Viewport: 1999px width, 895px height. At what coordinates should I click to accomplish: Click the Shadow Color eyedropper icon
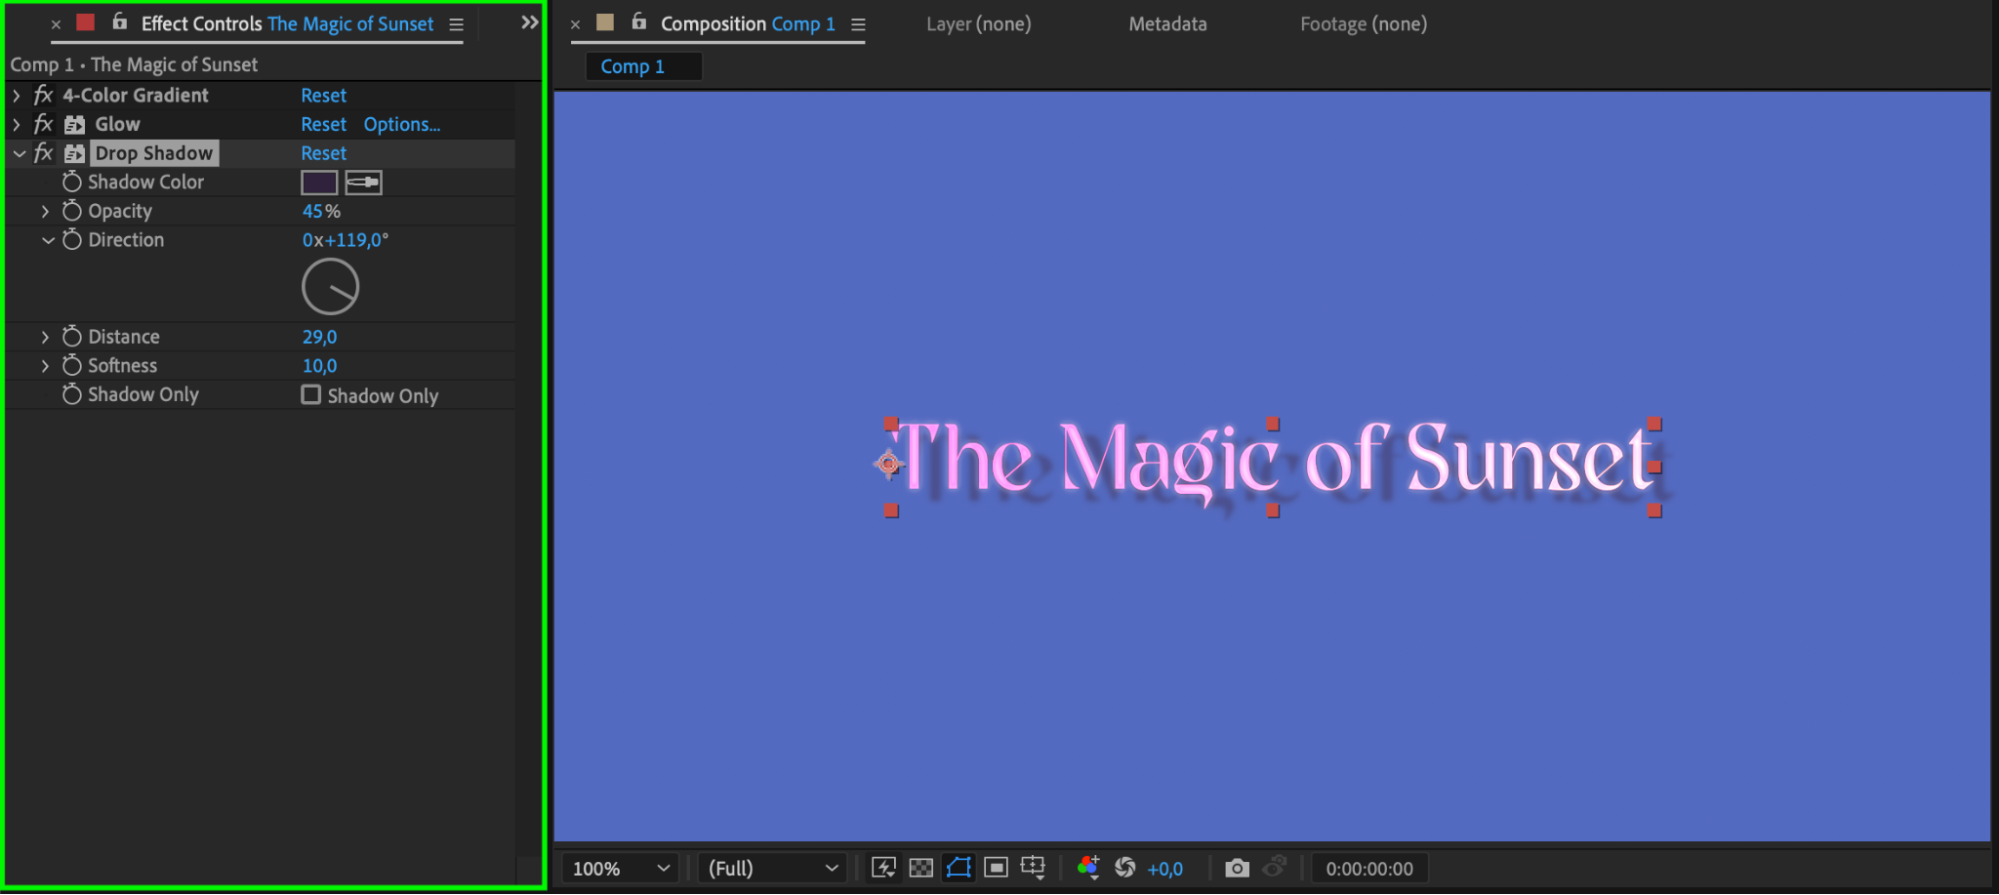tap(363, 182)
